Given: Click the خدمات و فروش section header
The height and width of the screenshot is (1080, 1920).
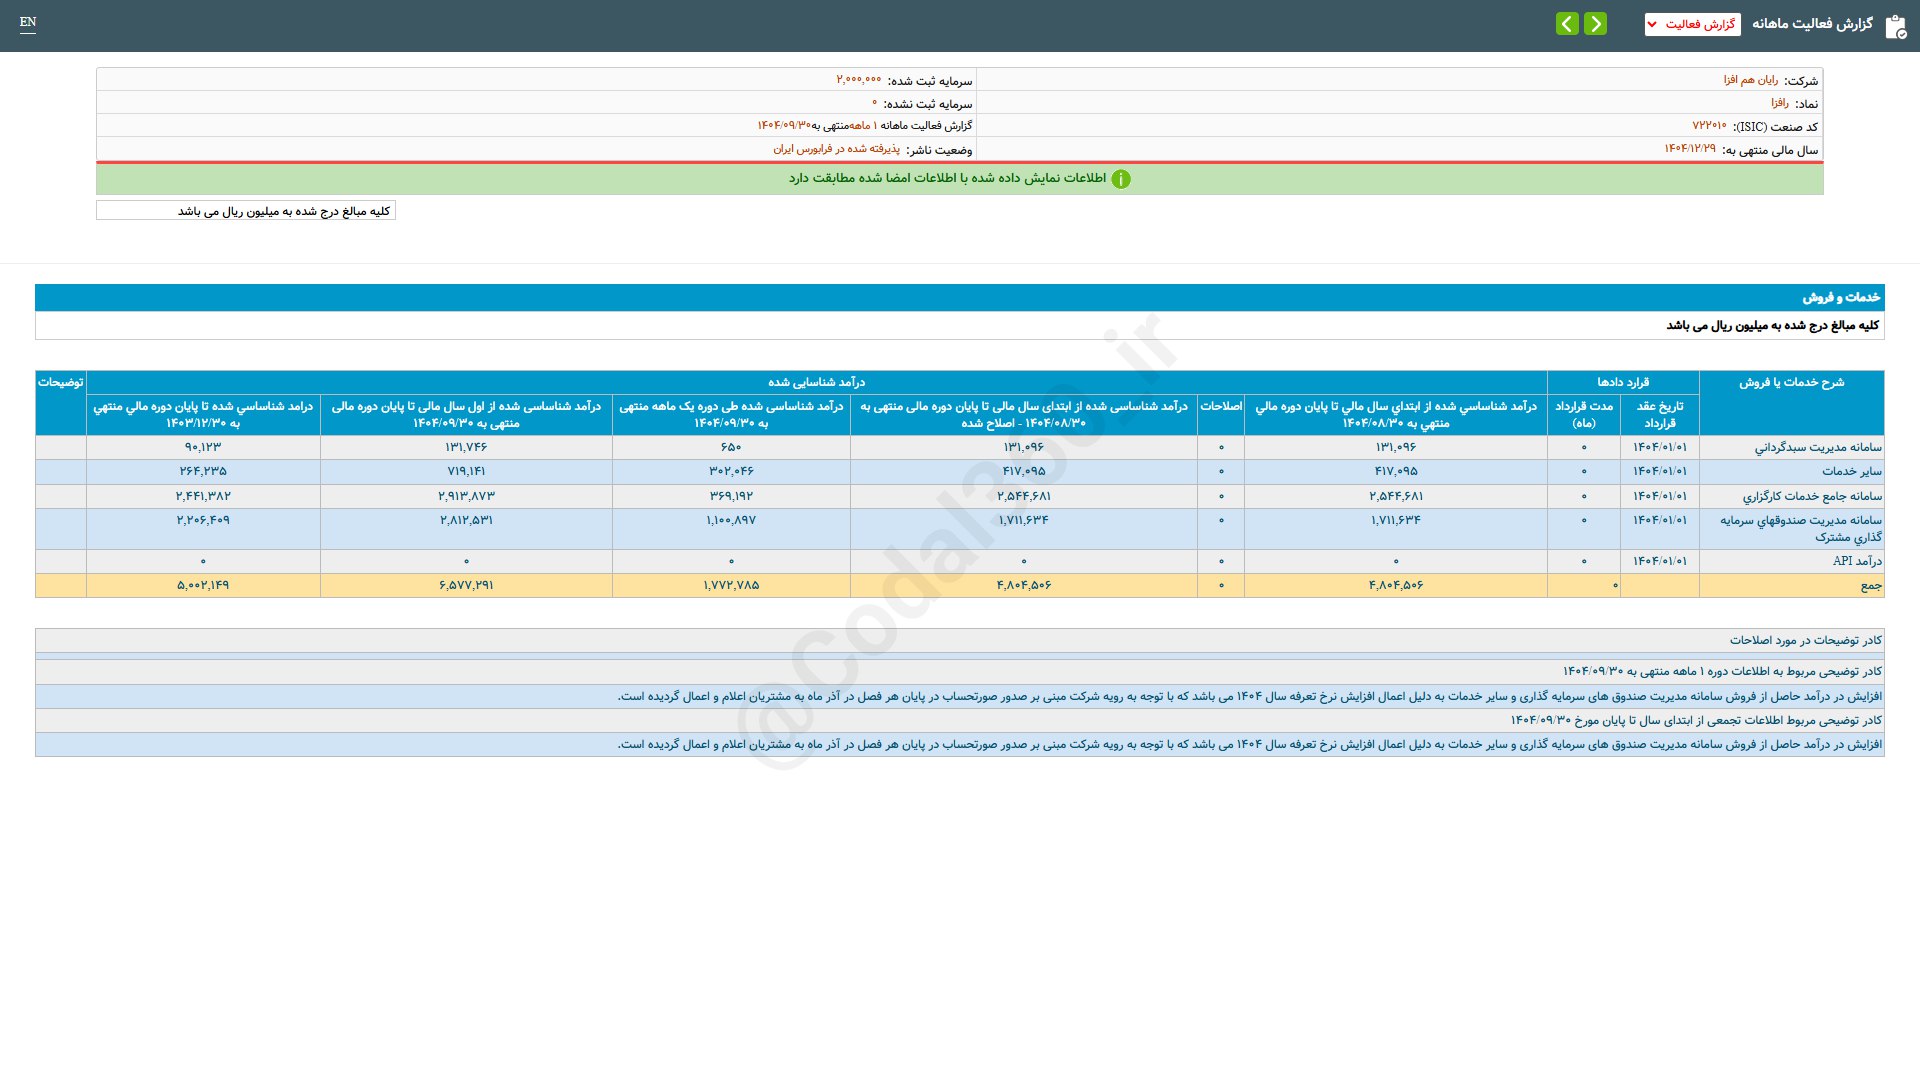Looking at the screenshot, I should tap(1841, 297).
